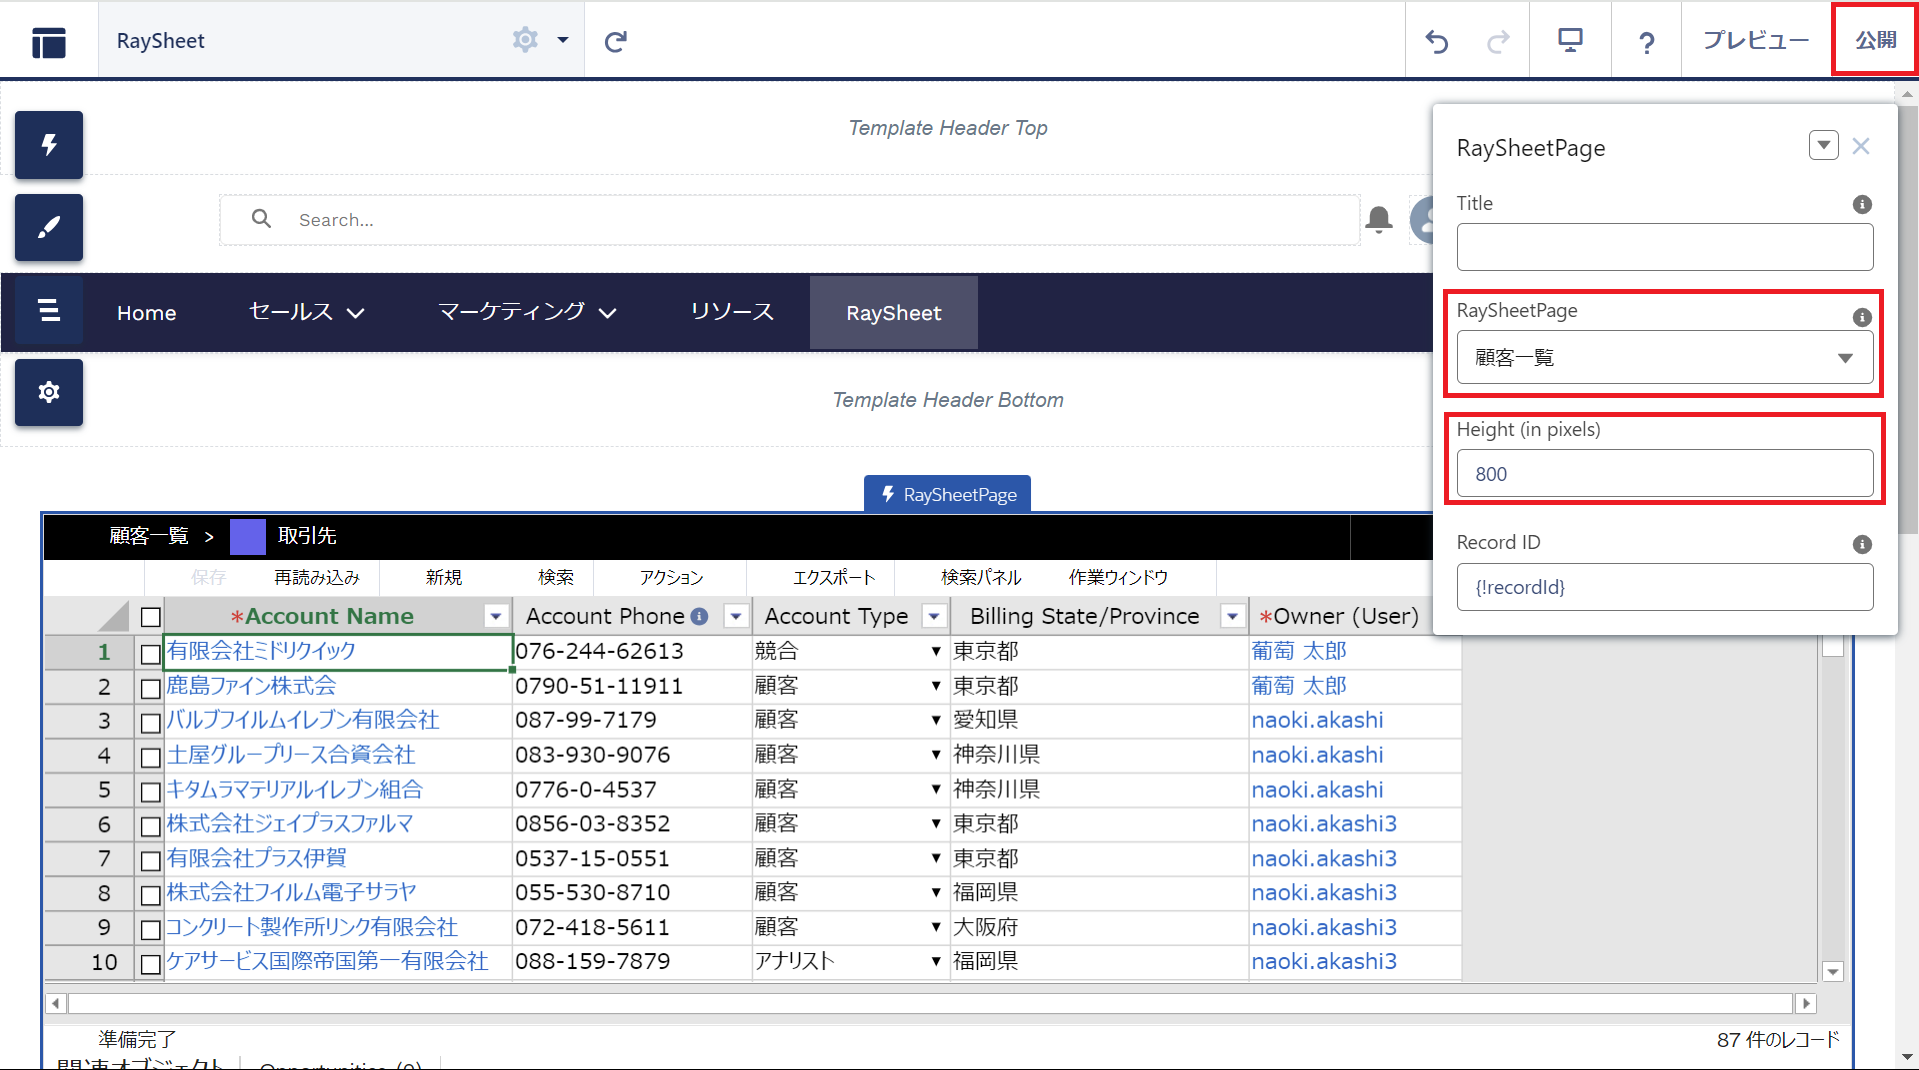Check the row 5 checkbox
Screen dimensions: 1919x1070
coord(151,792)
